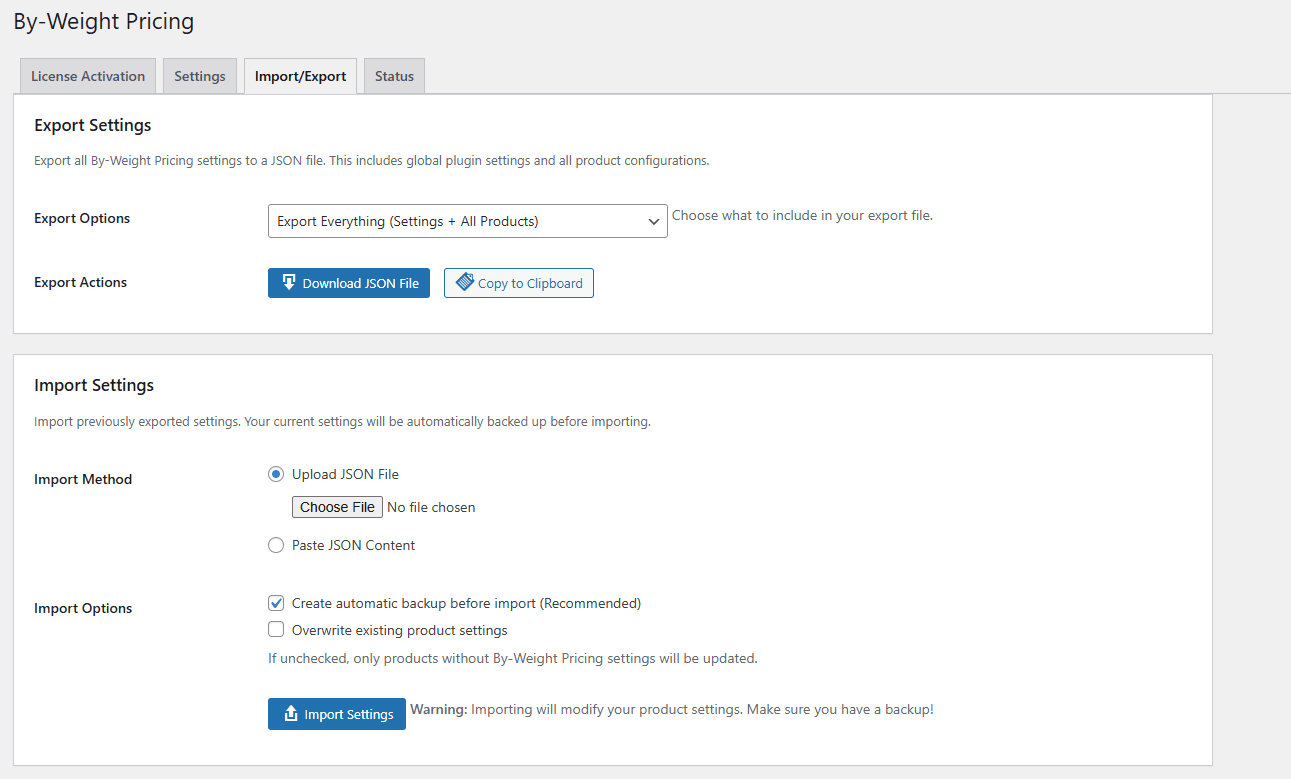This screenshot has height=779, width=1291.
Task: Enable overwrite existing product settings
Action: (x=276, y=629)
